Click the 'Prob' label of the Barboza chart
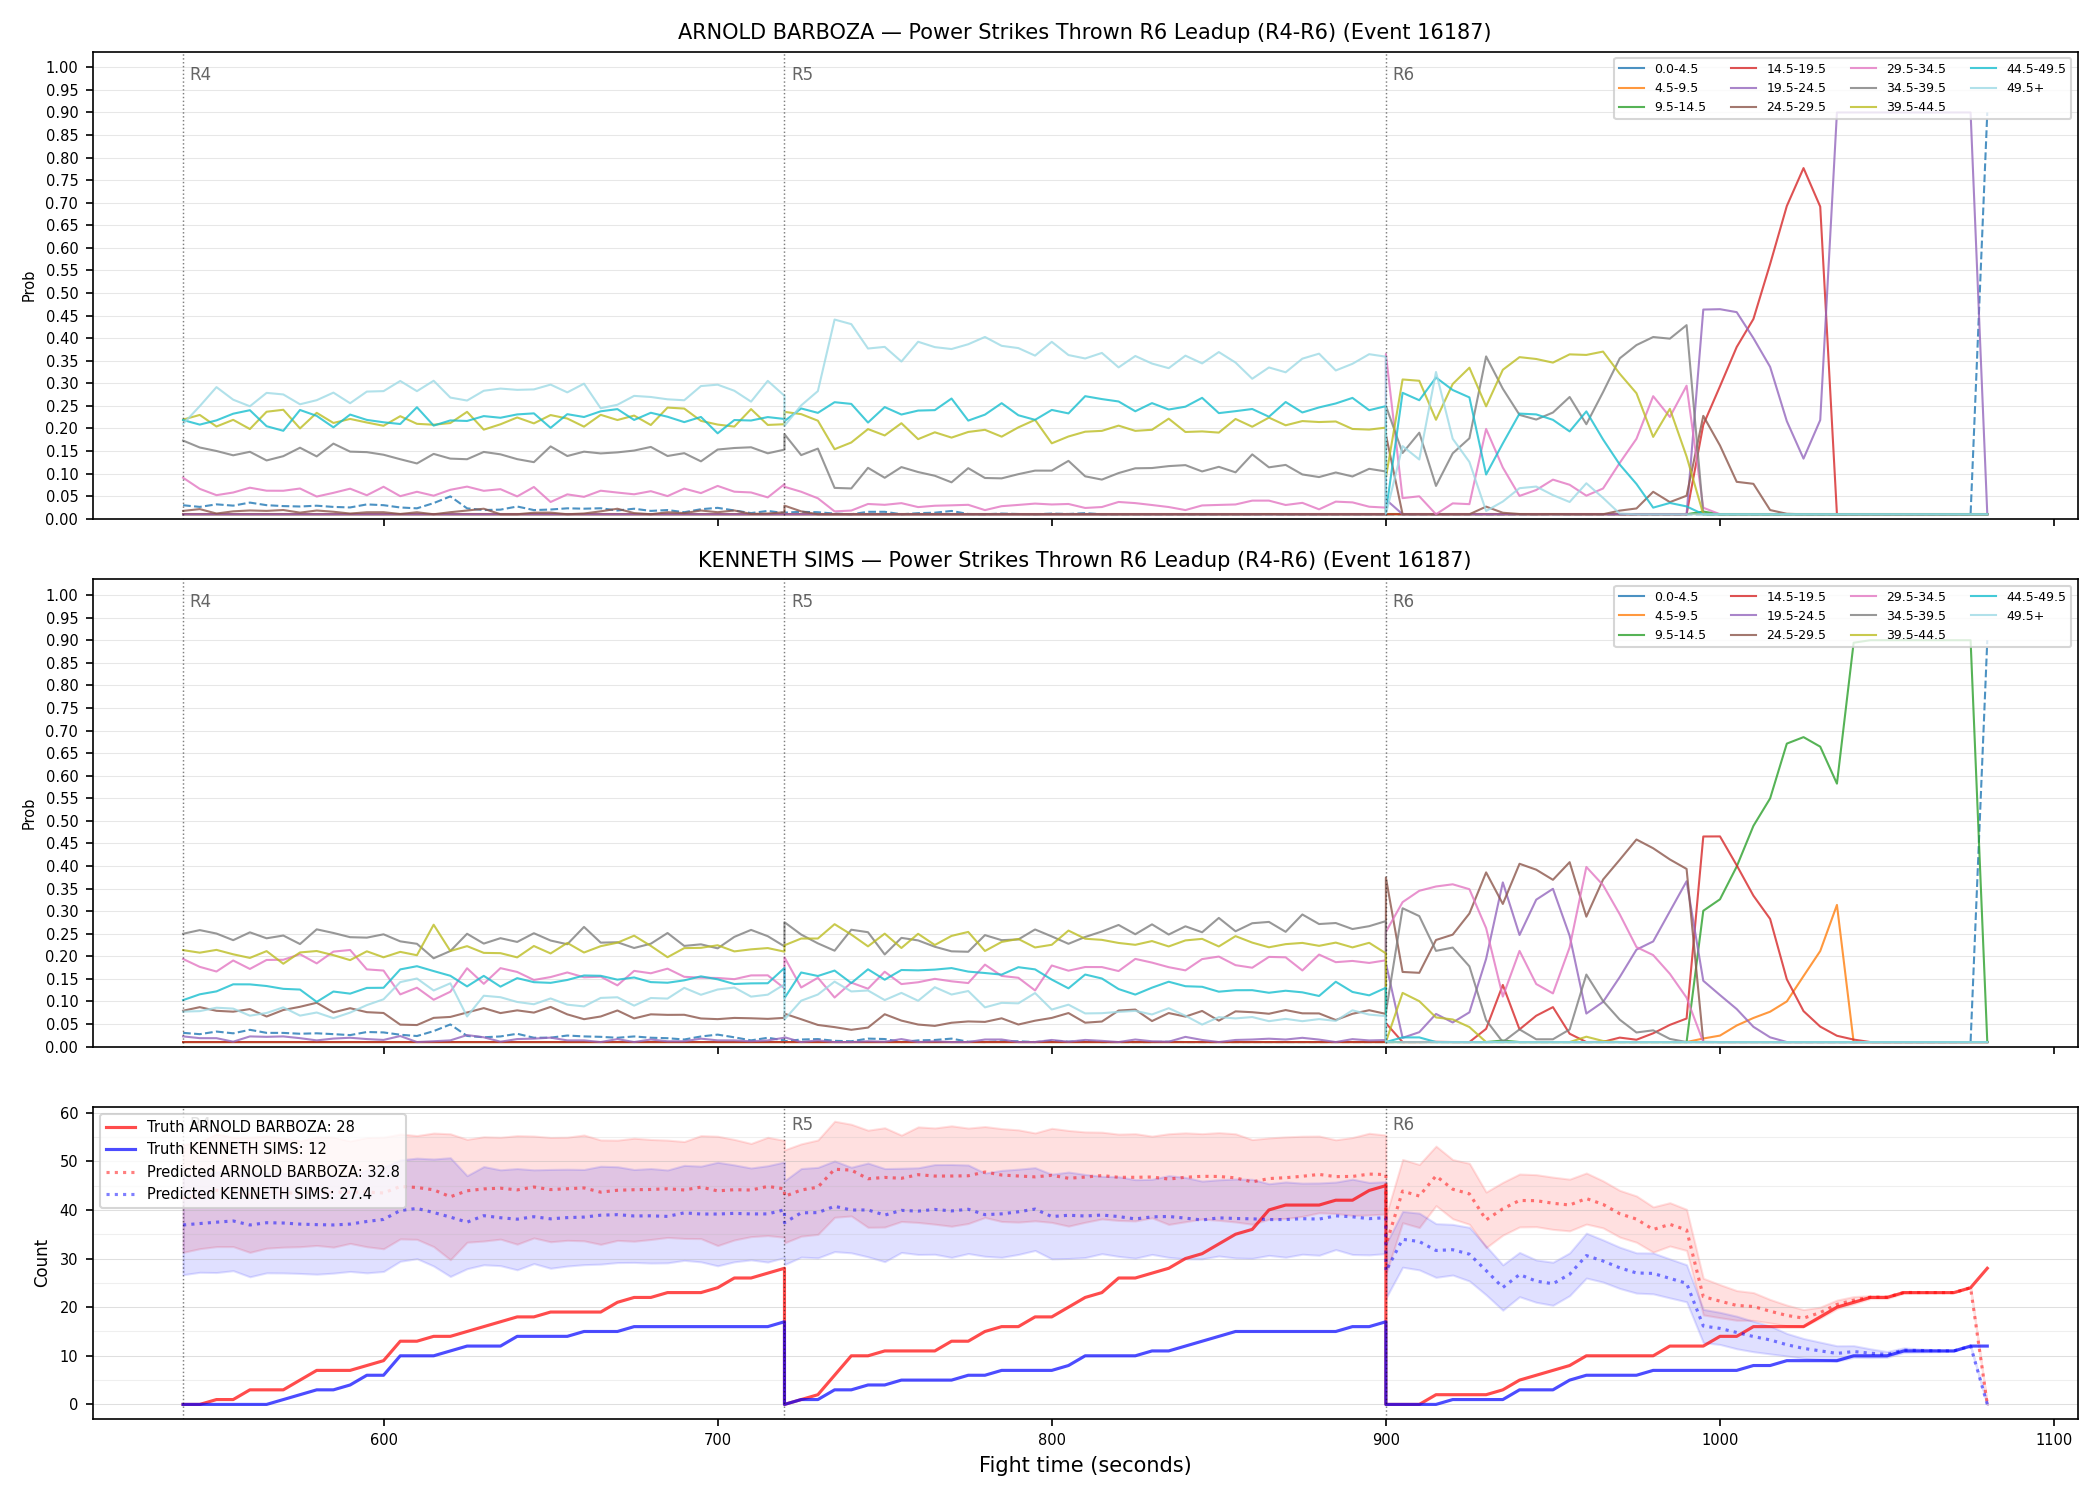 [29, 286]
